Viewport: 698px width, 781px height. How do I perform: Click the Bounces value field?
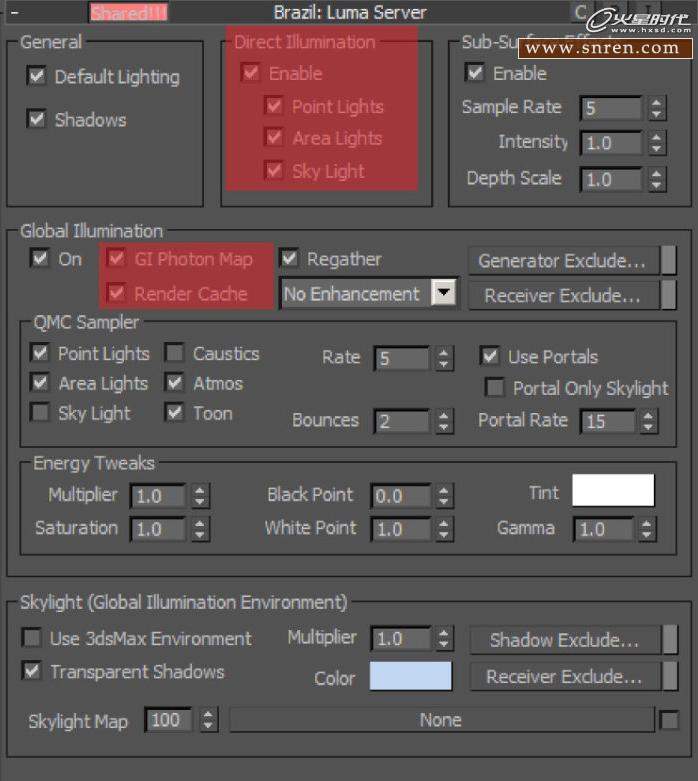(402, 421)
